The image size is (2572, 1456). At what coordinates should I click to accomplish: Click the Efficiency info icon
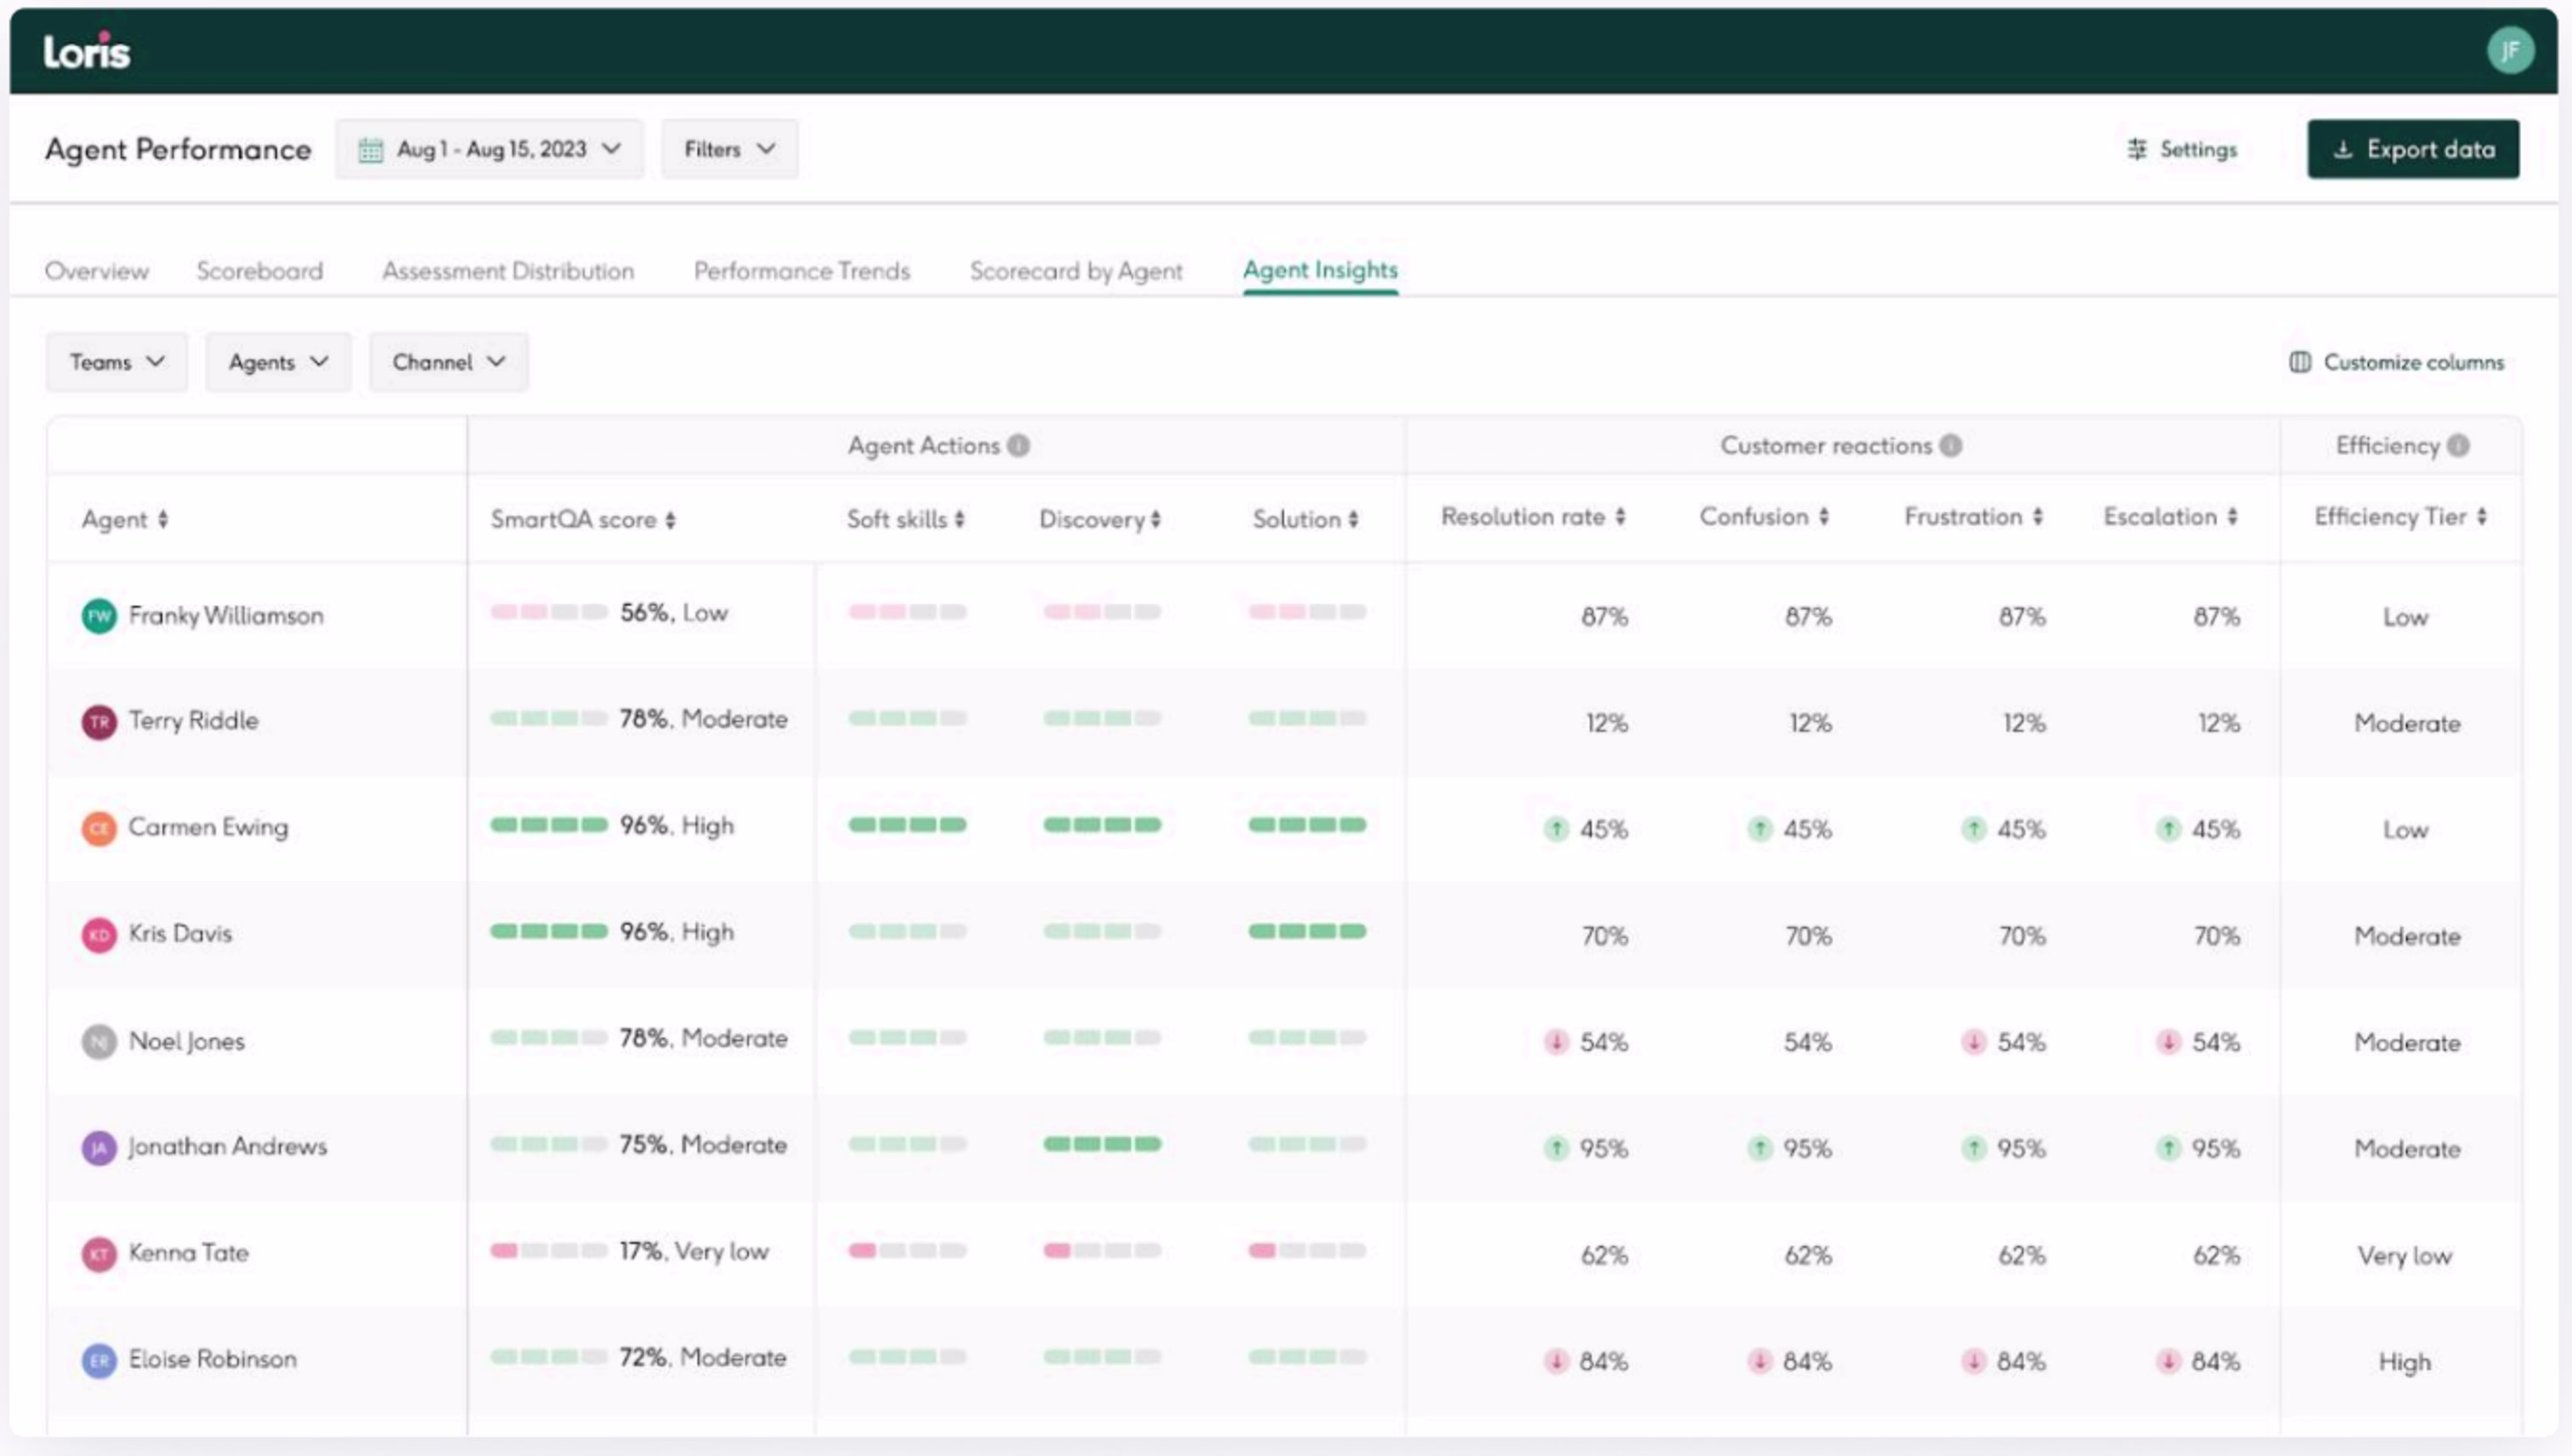(x=2459, y=446)
